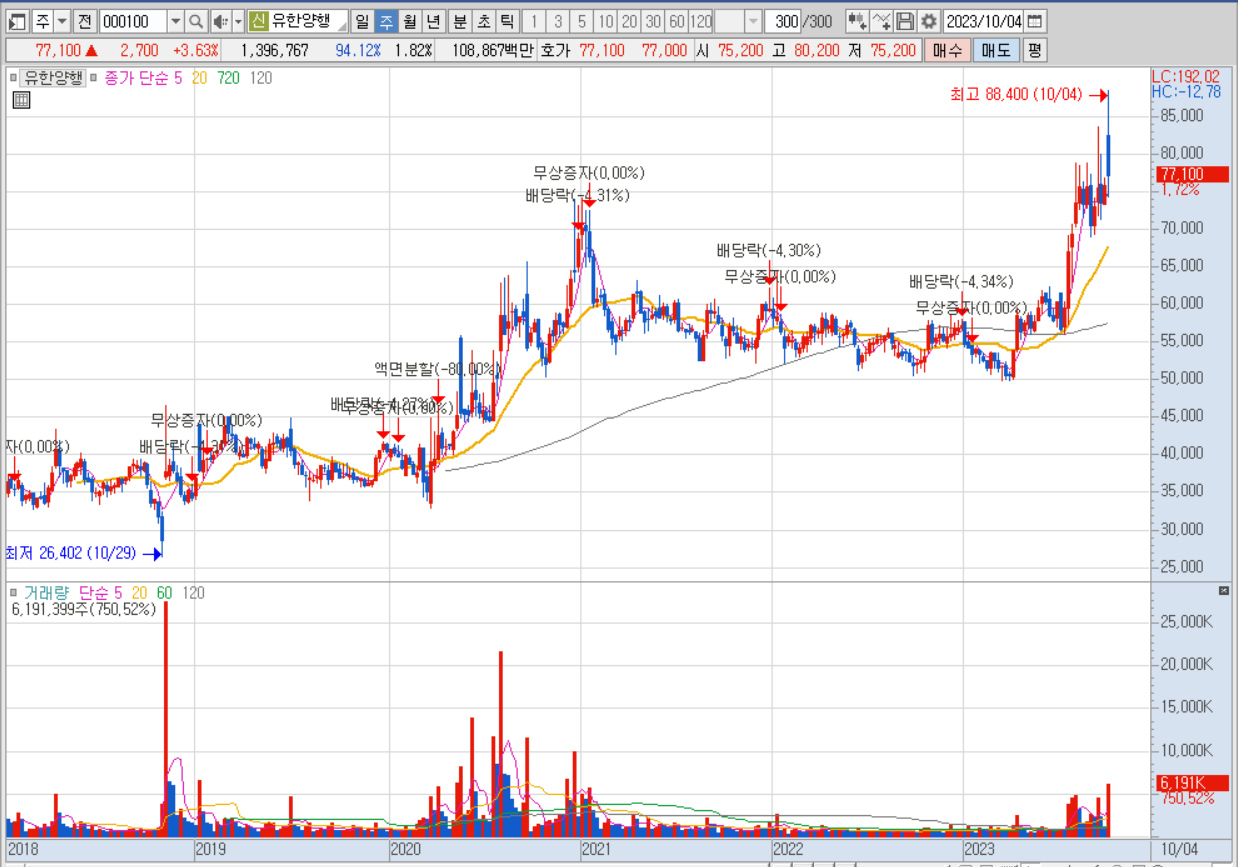Click the 매도 sell button

click(995, 50)
